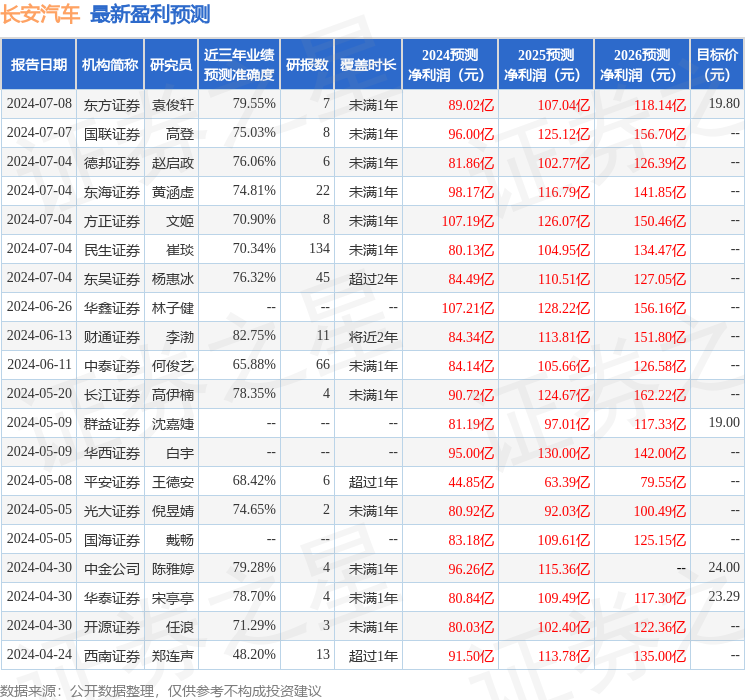745x700 pixels.
Task: Click the 数据来源 disclaimer footer text
Action: (x=161, y=691)
